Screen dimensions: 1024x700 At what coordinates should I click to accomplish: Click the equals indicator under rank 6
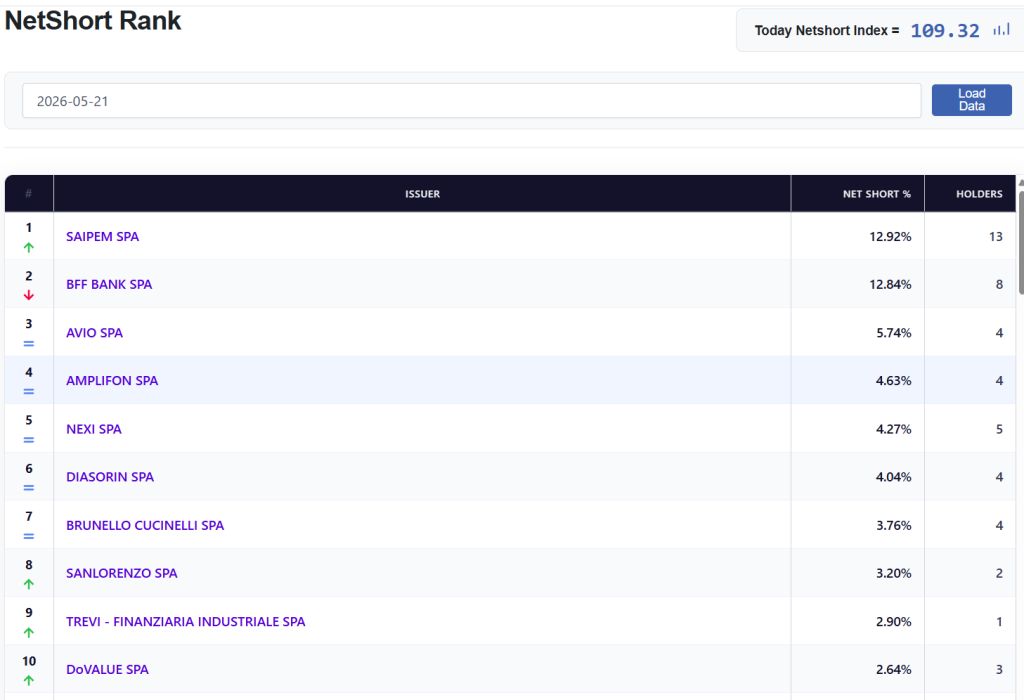29,488
